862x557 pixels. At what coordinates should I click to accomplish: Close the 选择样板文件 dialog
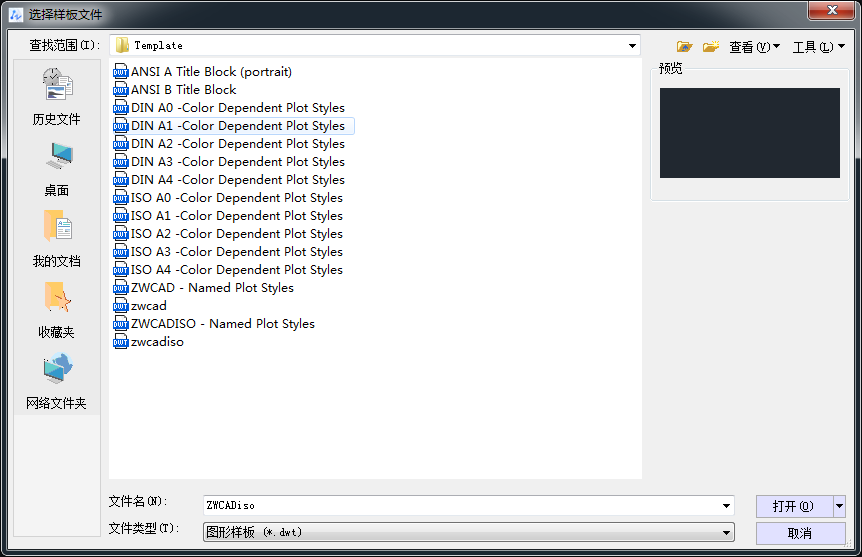coord(832,10)
